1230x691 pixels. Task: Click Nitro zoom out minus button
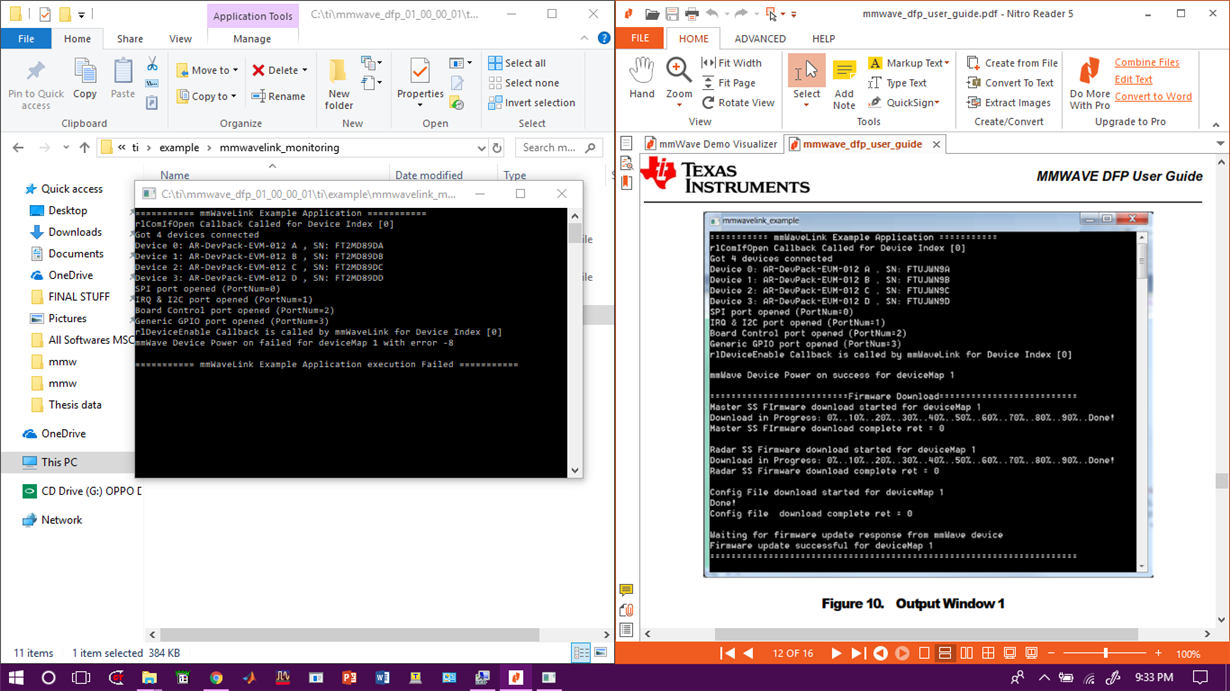(x=1052, y=654)
